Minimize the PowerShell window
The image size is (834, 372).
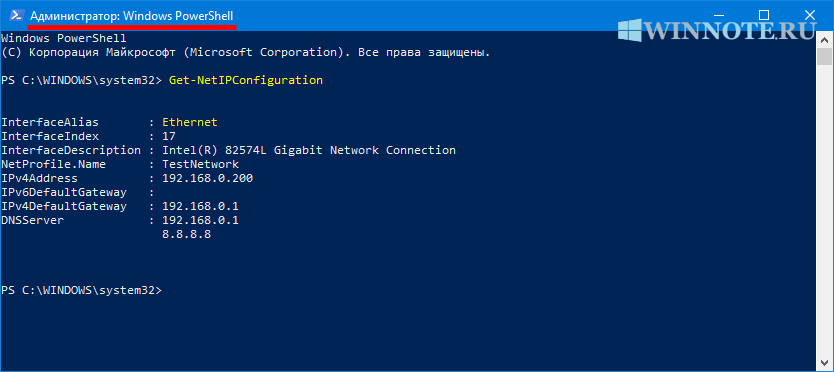pyautogui.click(x=716, y=15)
